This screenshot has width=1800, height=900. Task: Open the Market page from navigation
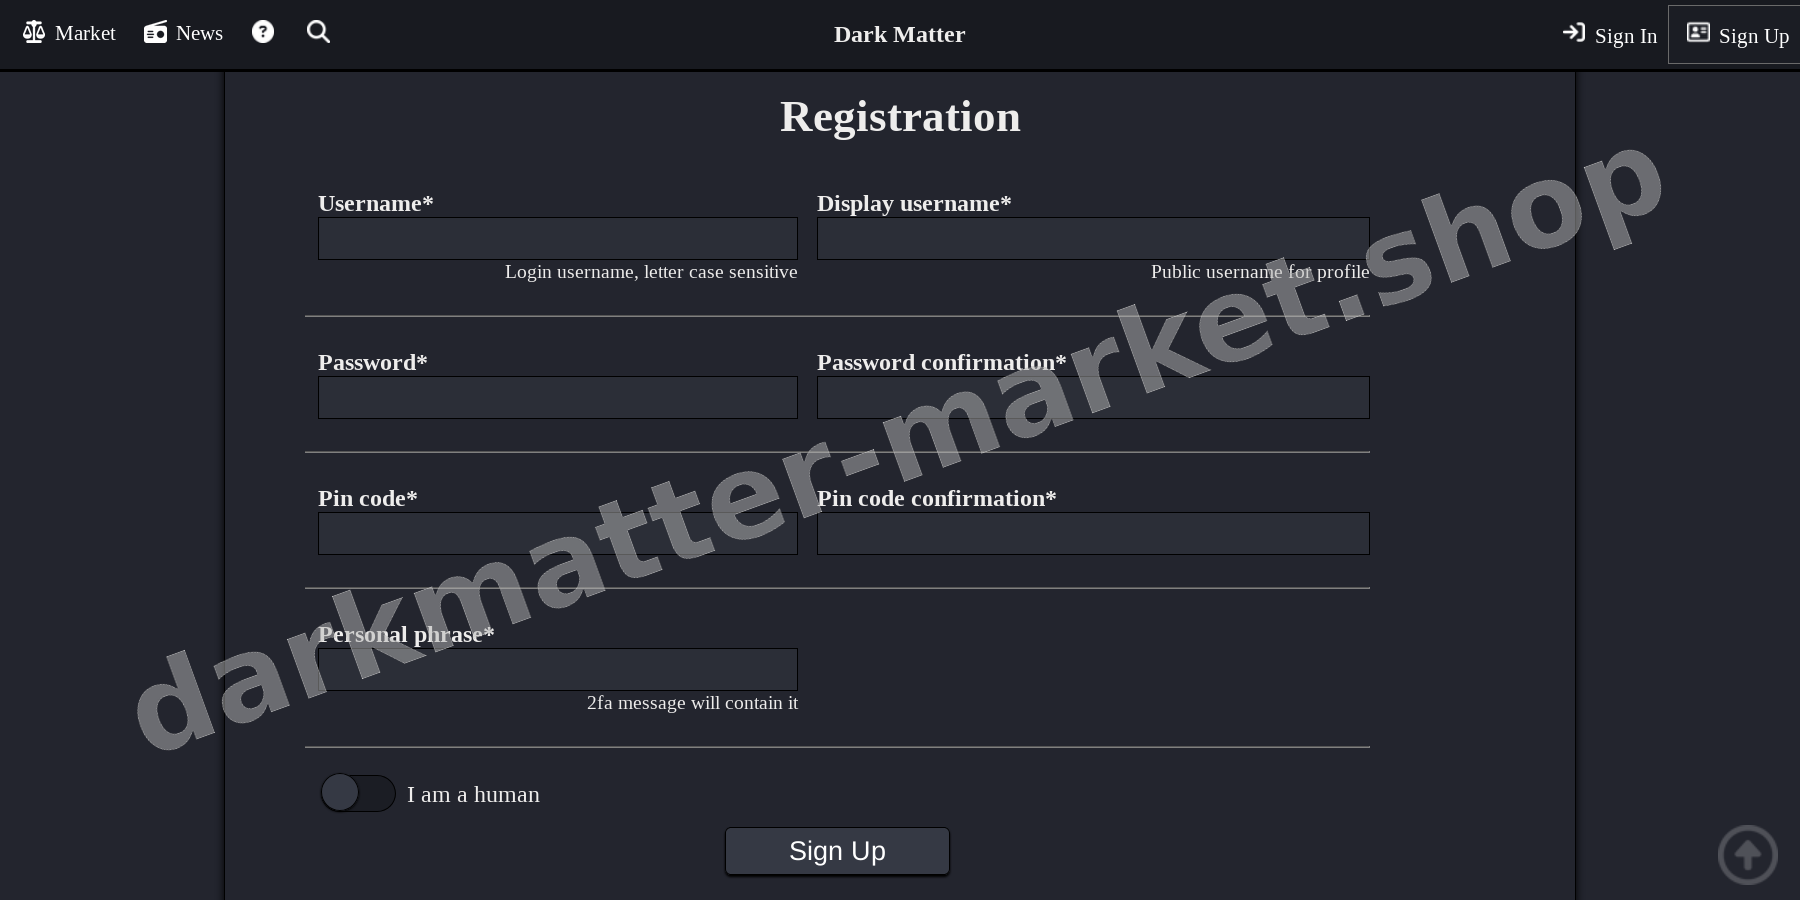pos(85,33)
